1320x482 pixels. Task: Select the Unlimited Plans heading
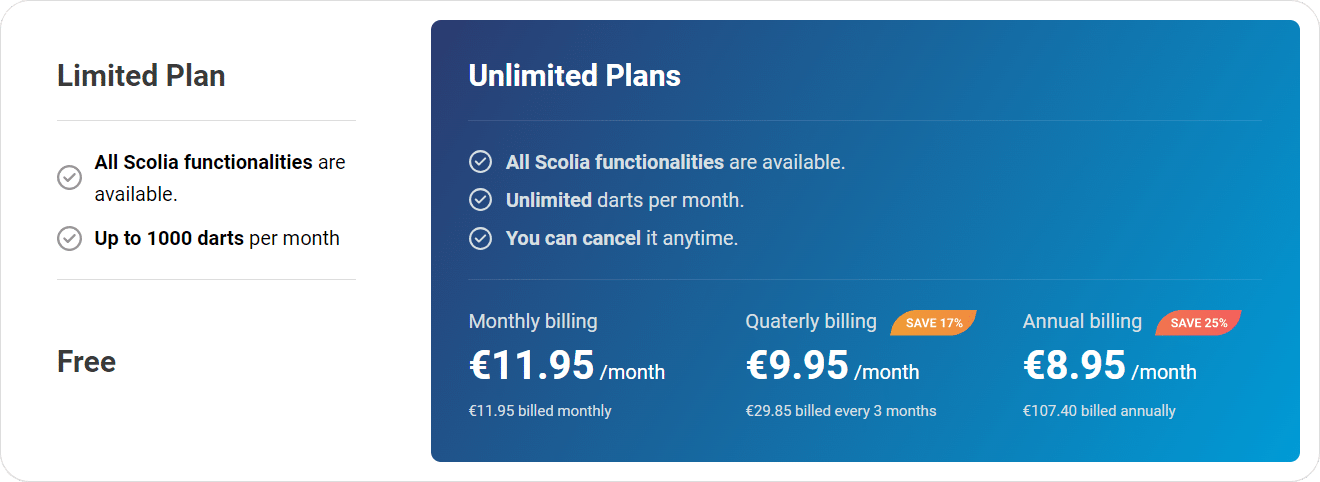click(x=575, y=76)
